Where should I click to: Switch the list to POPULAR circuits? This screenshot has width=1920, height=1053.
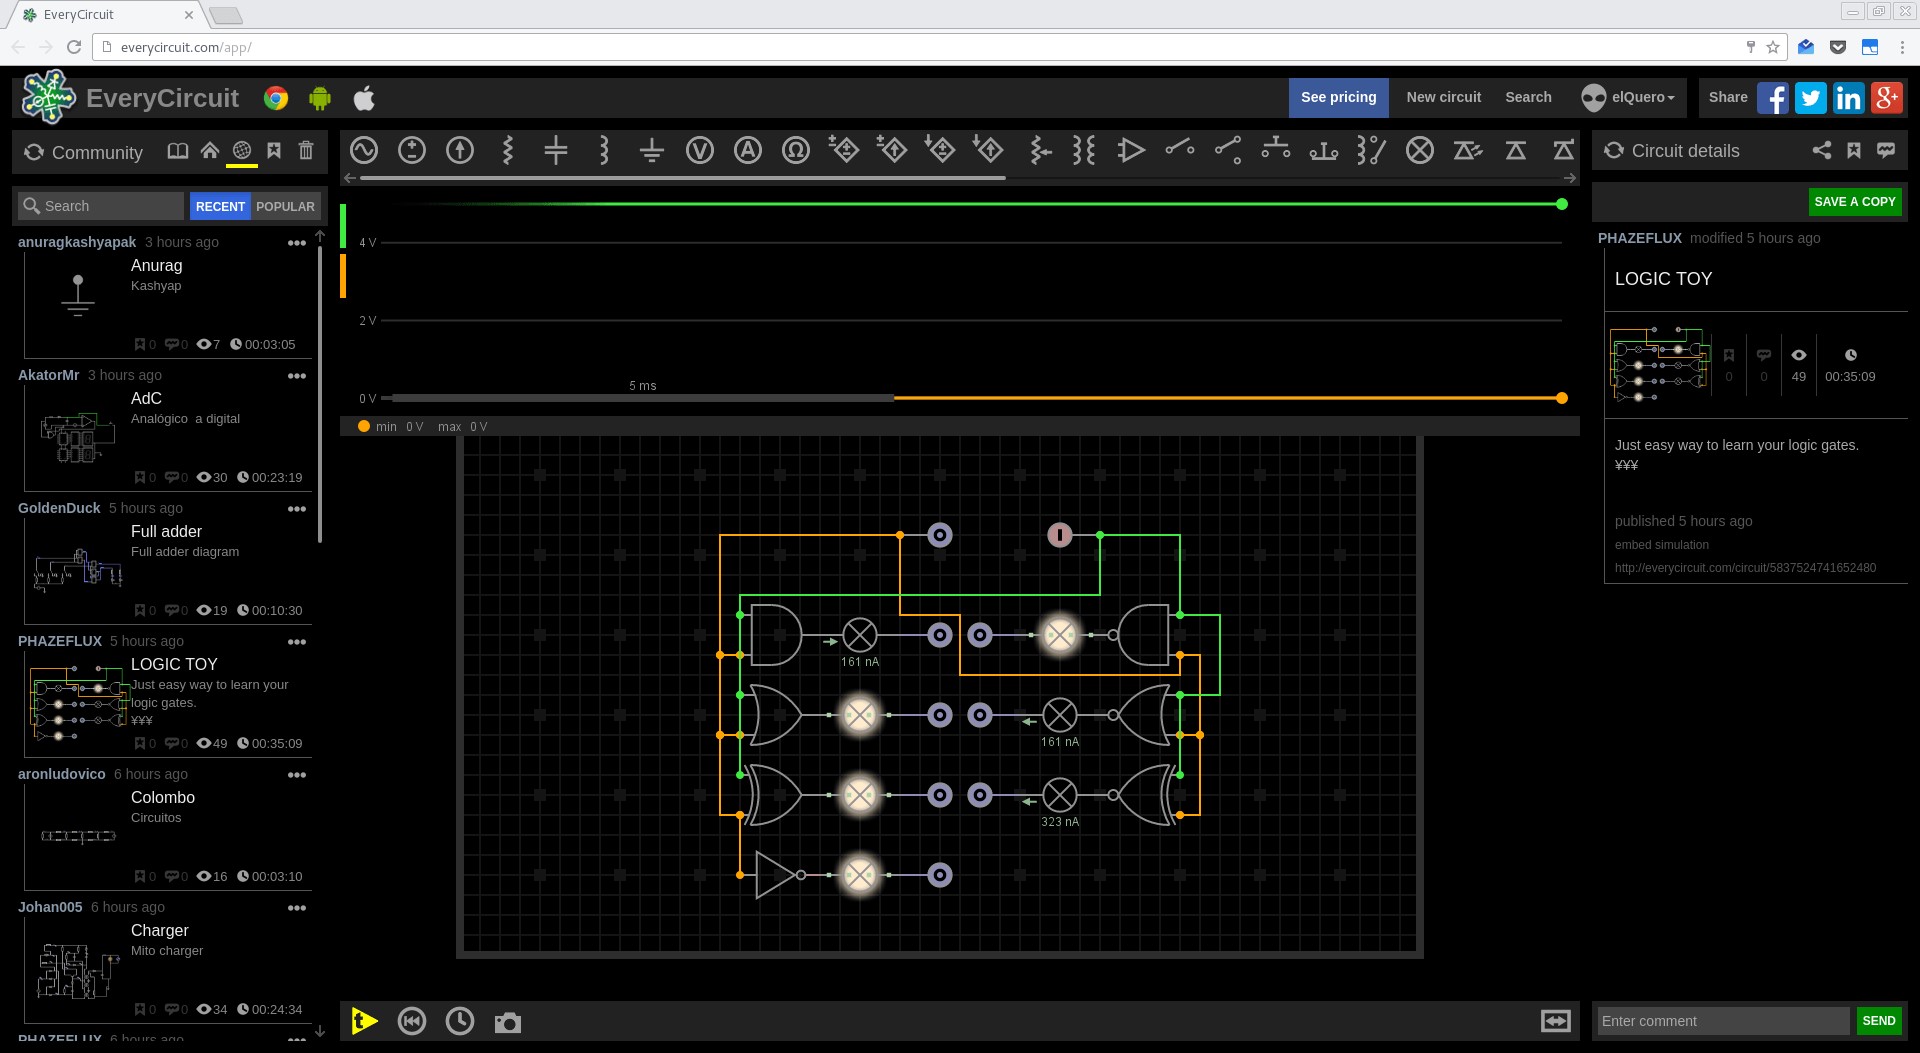click(x=285, y=206)
